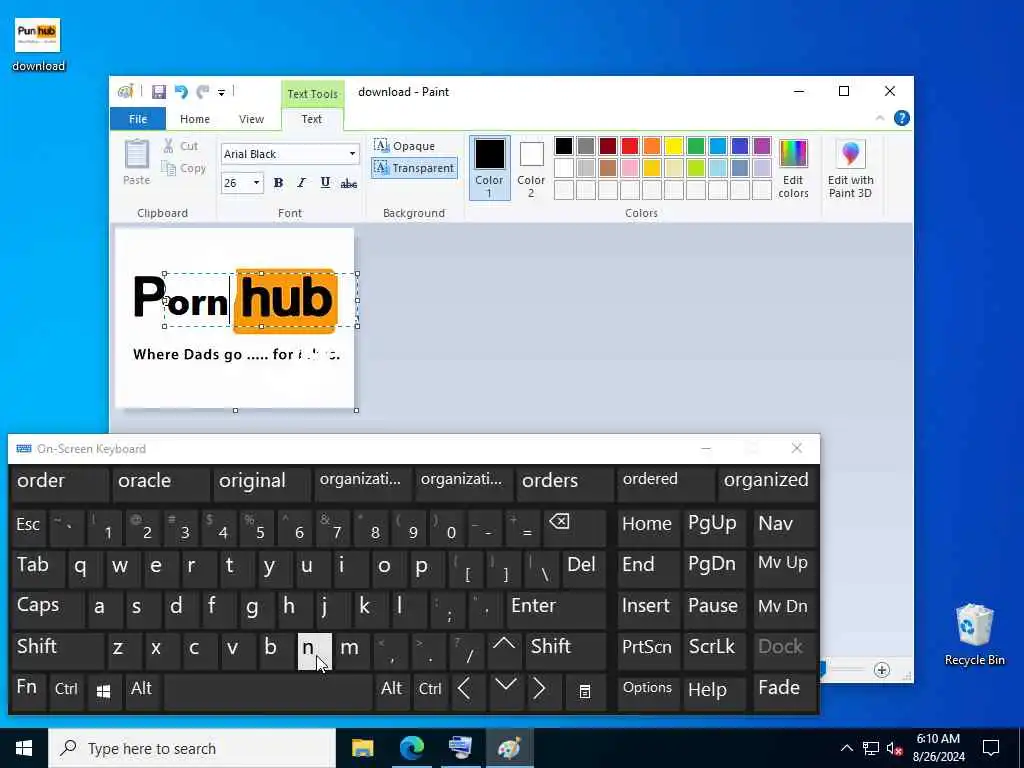Screen dimensions: 1024x768
Task: Toggle the Fn key on keyboard
Action: point(28,691)
